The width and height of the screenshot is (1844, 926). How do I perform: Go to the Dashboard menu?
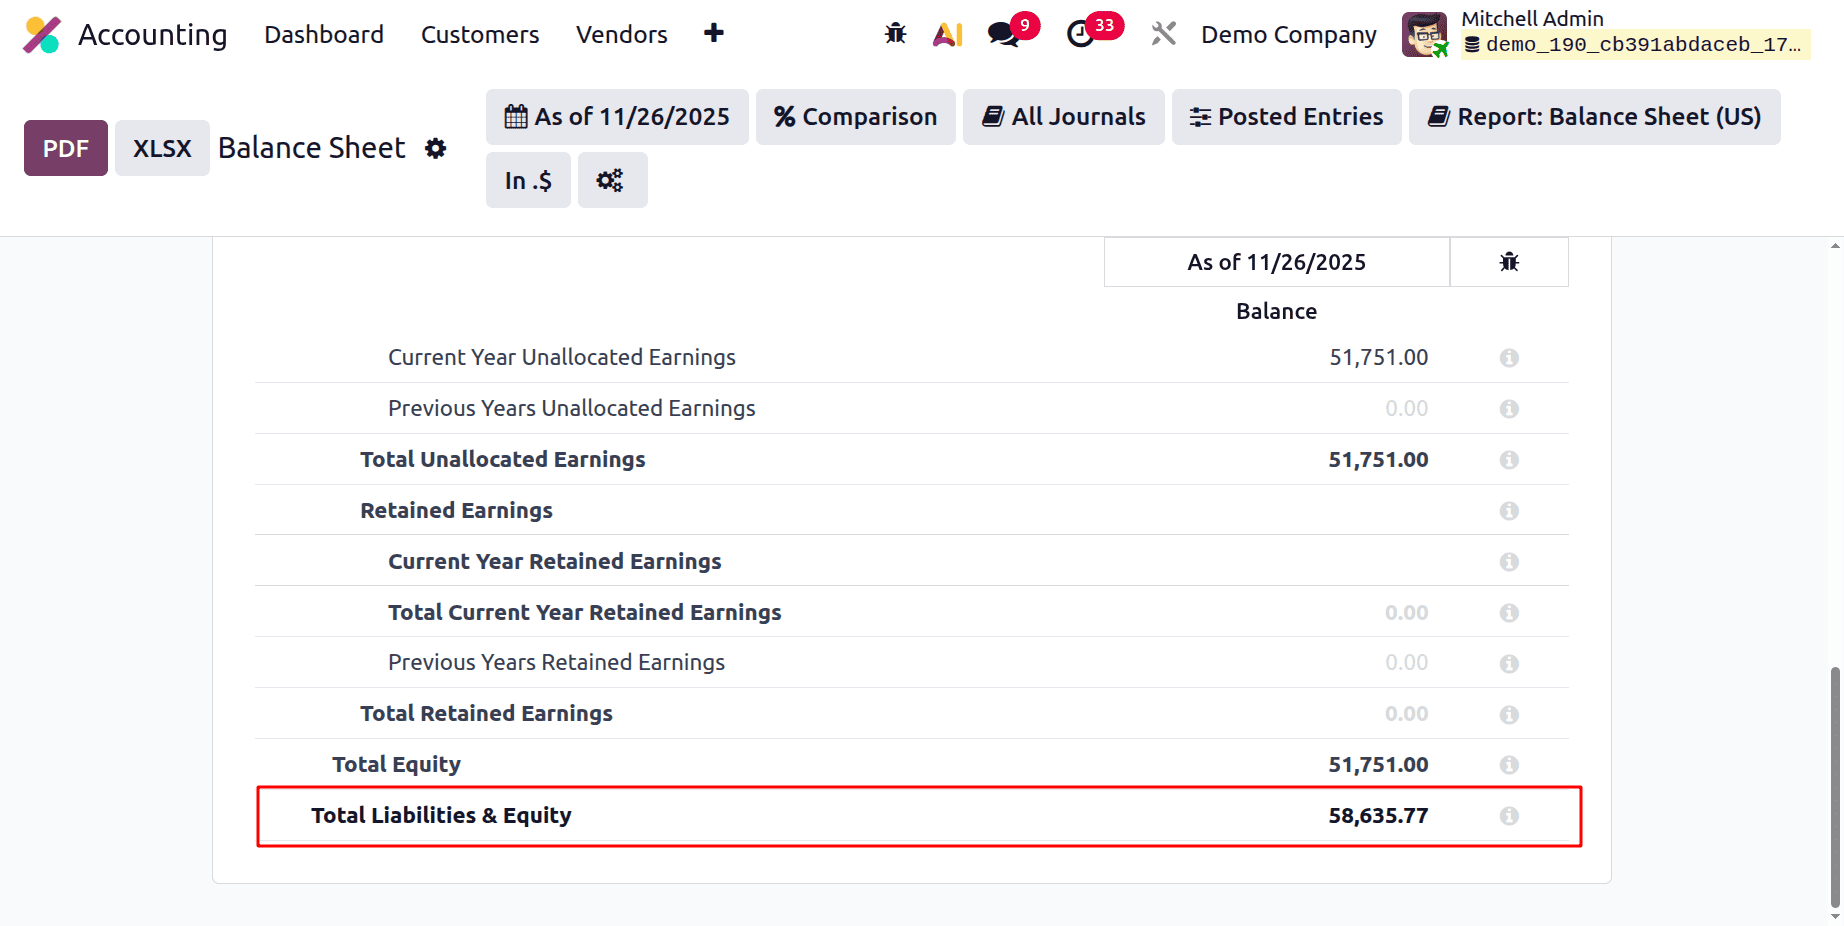pos(324,34)
